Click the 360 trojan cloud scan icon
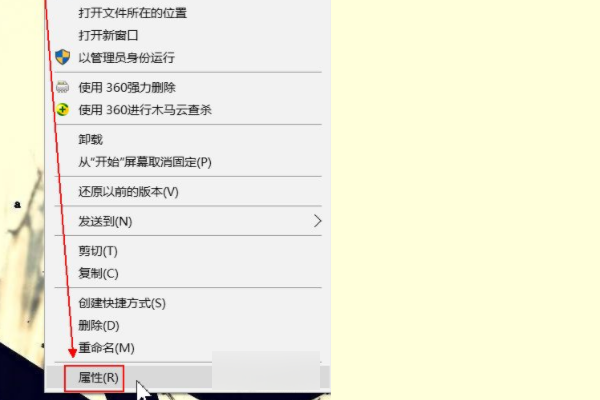600x400 pixels. click(x=62, y=110)
